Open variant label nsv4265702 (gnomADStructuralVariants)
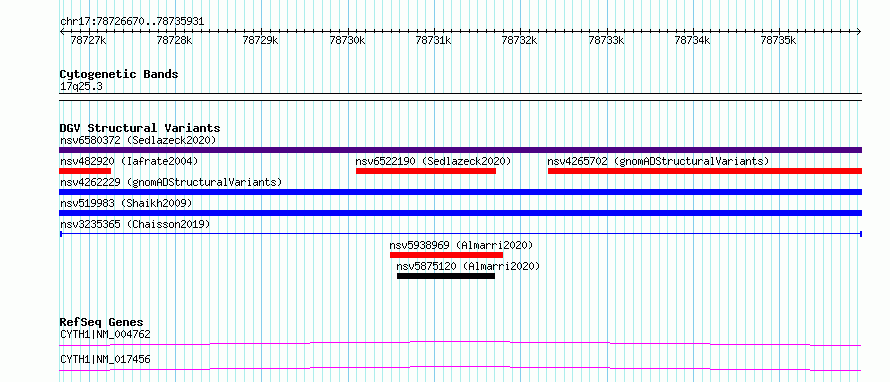The width and height of the screenshot is (890, 382). pyautogui.click(x=658, y=161)
